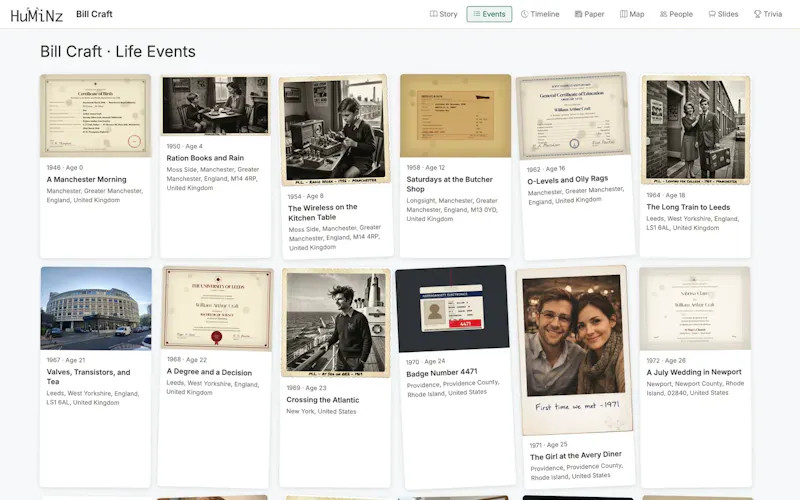Image resolution: width=800 pixels, height=500 pixels.
Task: Click the title 'O-Levels and Oily Rags'
Action: point(567,180)
